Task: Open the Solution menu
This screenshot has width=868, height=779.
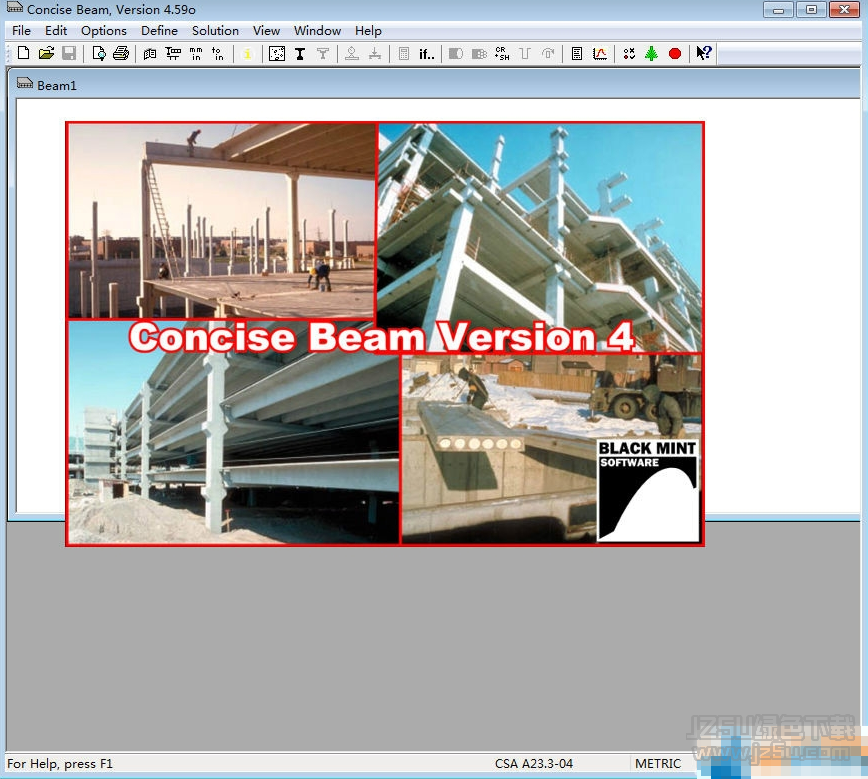Action: [x=215, y=30]
